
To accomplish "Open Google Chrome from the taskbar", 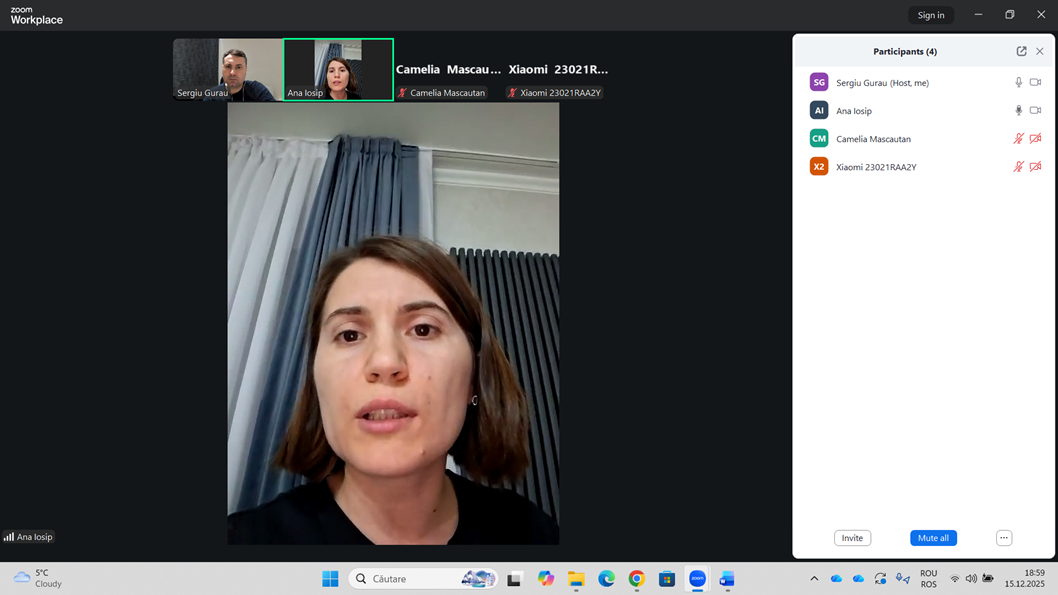I will point(636,579).
